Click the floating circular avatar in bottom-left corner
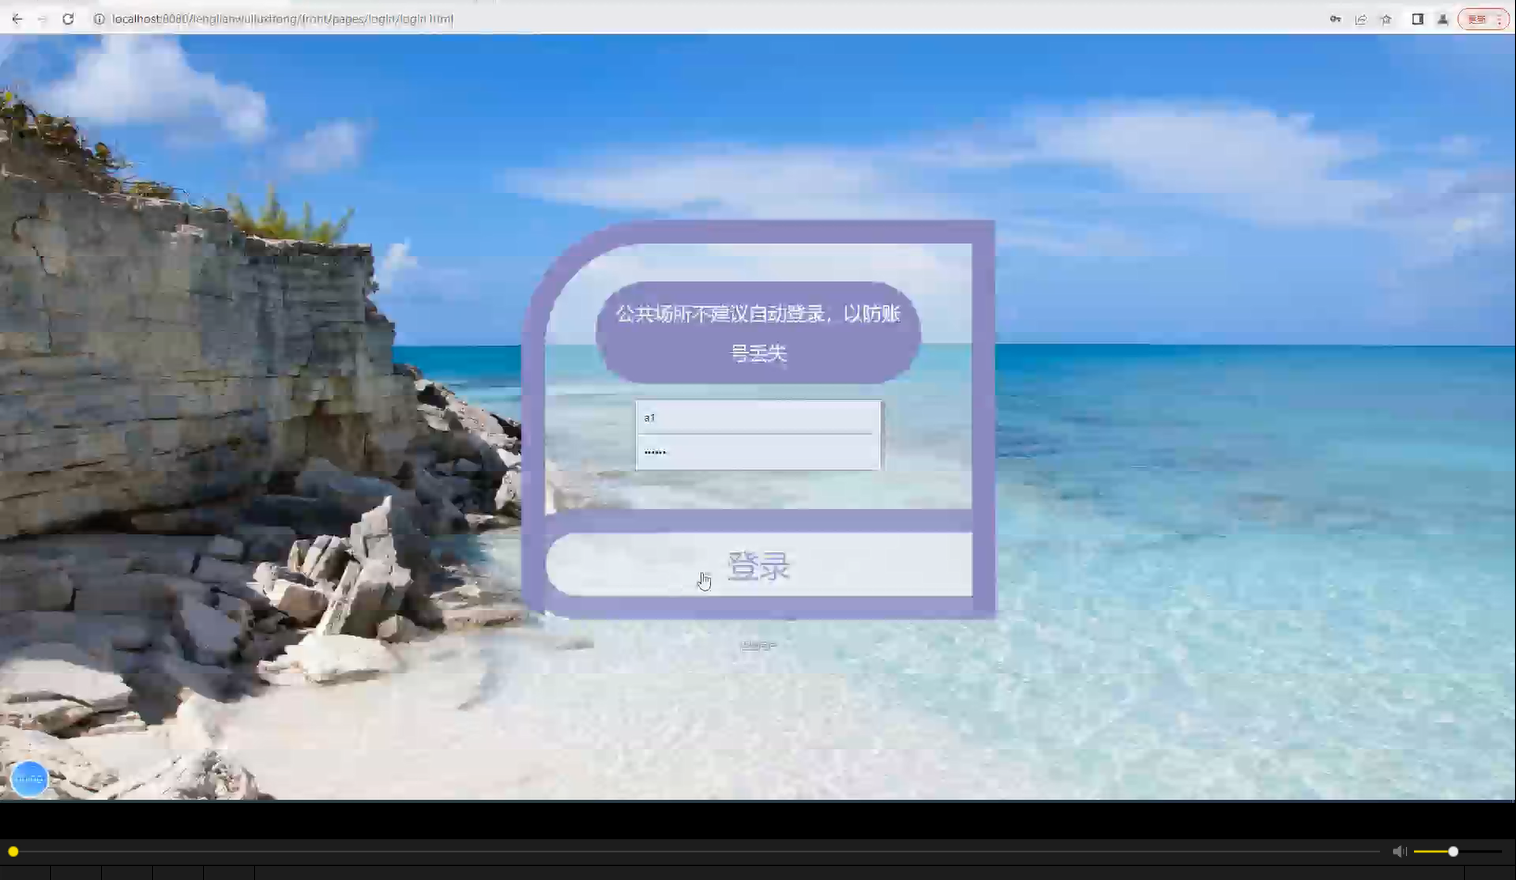1516x880 pixels. pyautogui.click(x=29, y=778)
